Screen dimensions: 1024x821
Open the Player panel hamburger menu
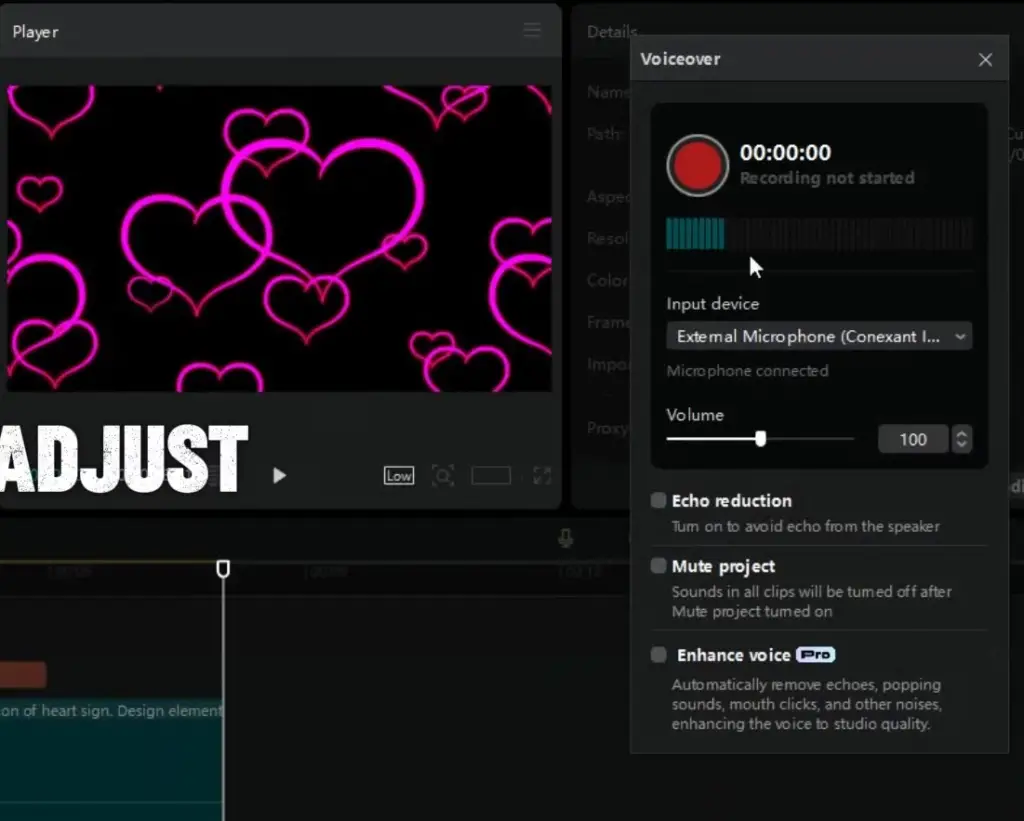532,31
